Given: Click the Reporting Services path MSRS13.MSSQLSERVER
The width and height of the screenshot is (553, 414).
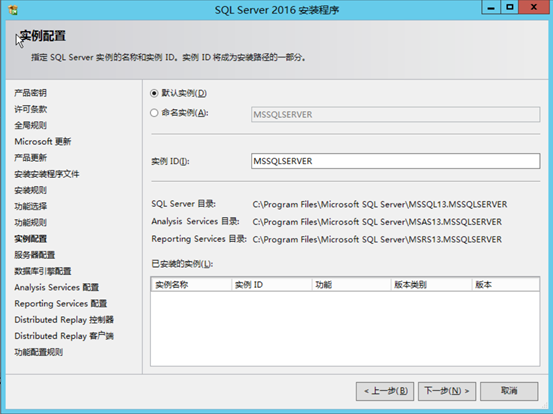Looking at the screenshot, I should click(x=377, y=239).
